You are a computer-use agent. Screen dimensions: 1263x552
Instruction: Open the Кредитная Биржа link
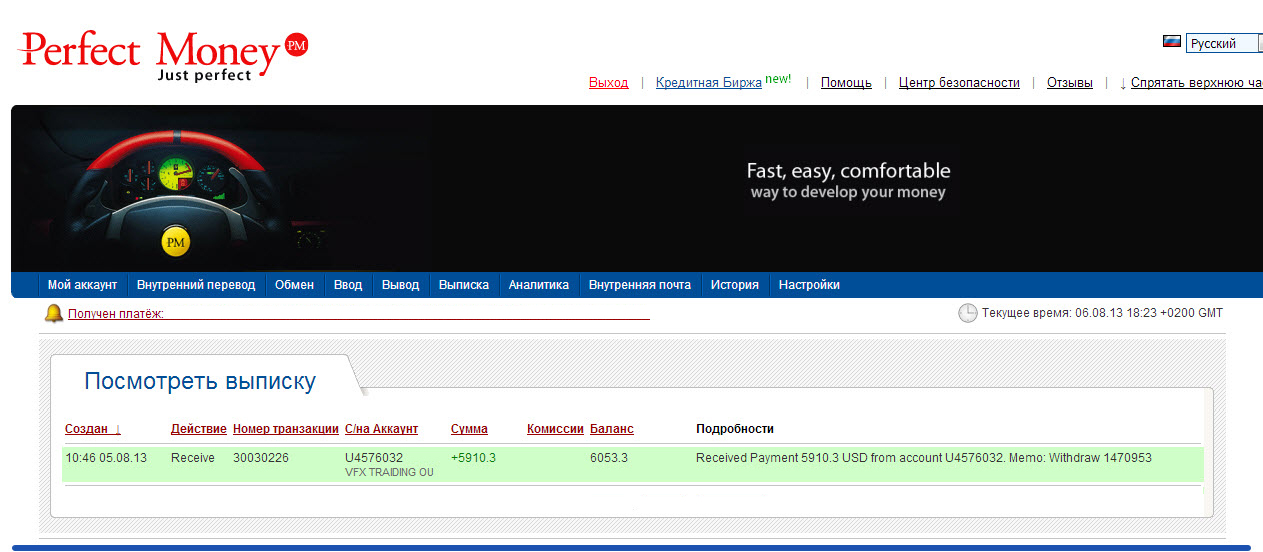[x=709, y=83]
